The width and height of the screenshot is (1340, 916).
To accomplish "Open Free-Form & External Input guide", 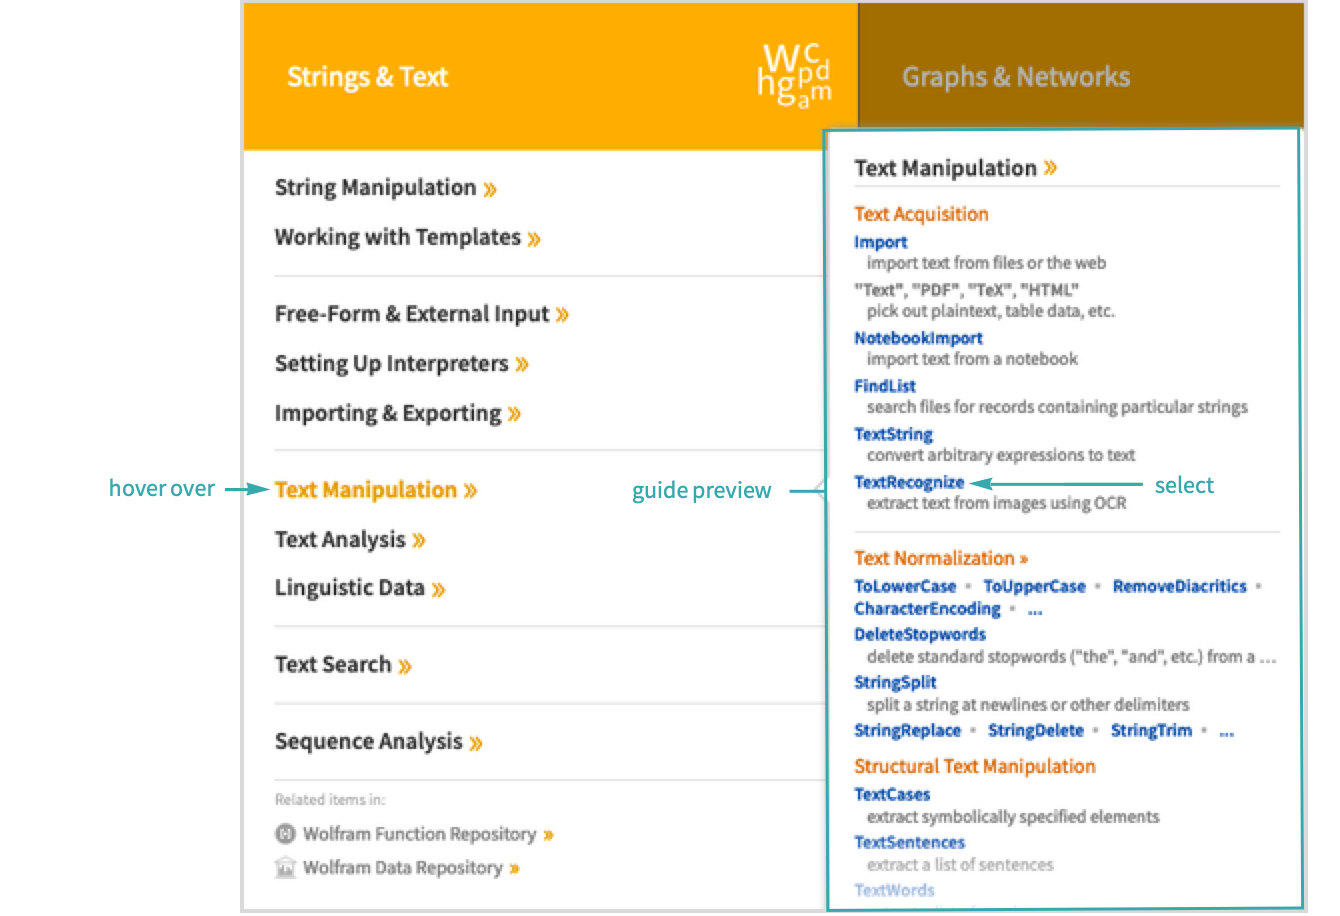I will tap(412, 314).
